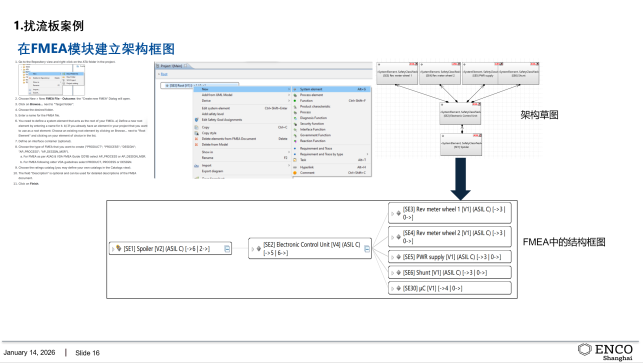The image size is (643, 363).
Task: Click Rev meter wheel 1 block in sketch
Action: [x=397, y=73]
